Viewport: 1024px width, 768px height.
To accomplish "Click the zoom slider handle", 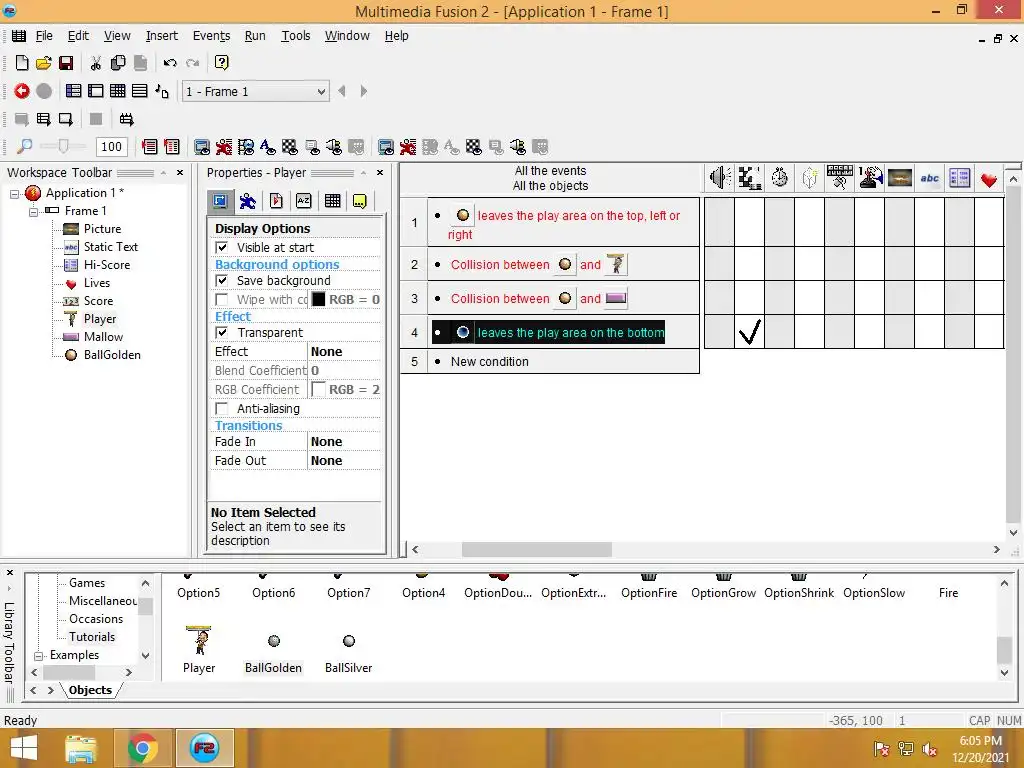I will (63, 146).
